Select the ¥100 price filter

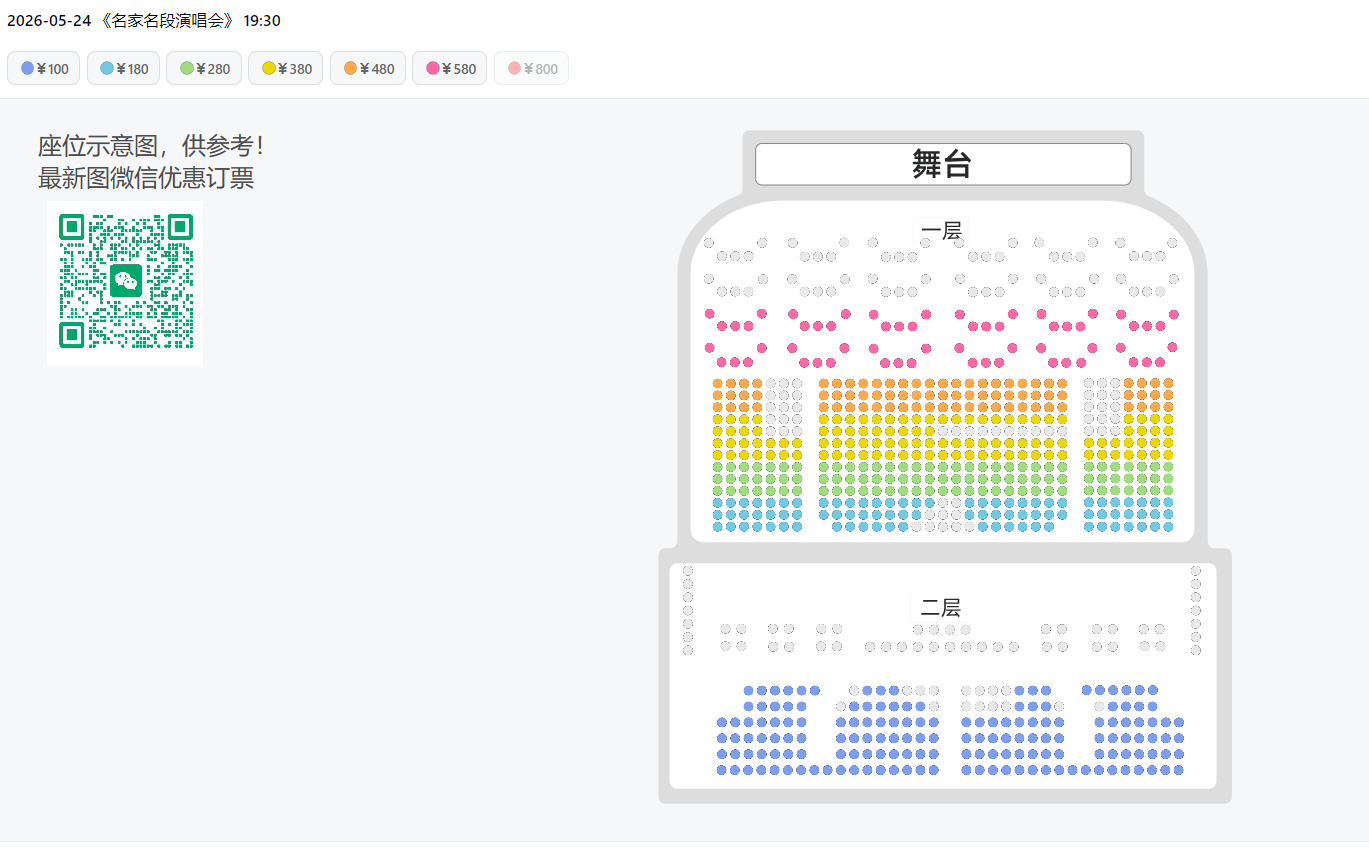coord(44,69)
